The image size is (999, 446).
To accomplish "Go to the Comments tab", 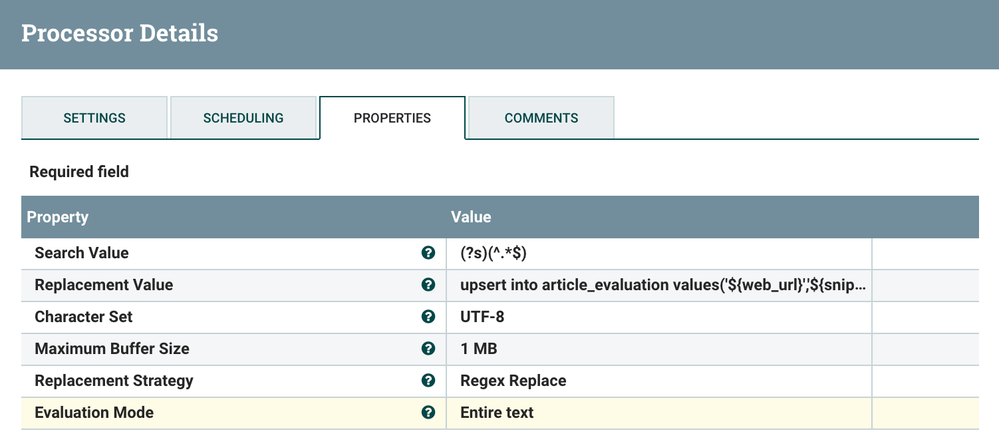I will point(541,118).
